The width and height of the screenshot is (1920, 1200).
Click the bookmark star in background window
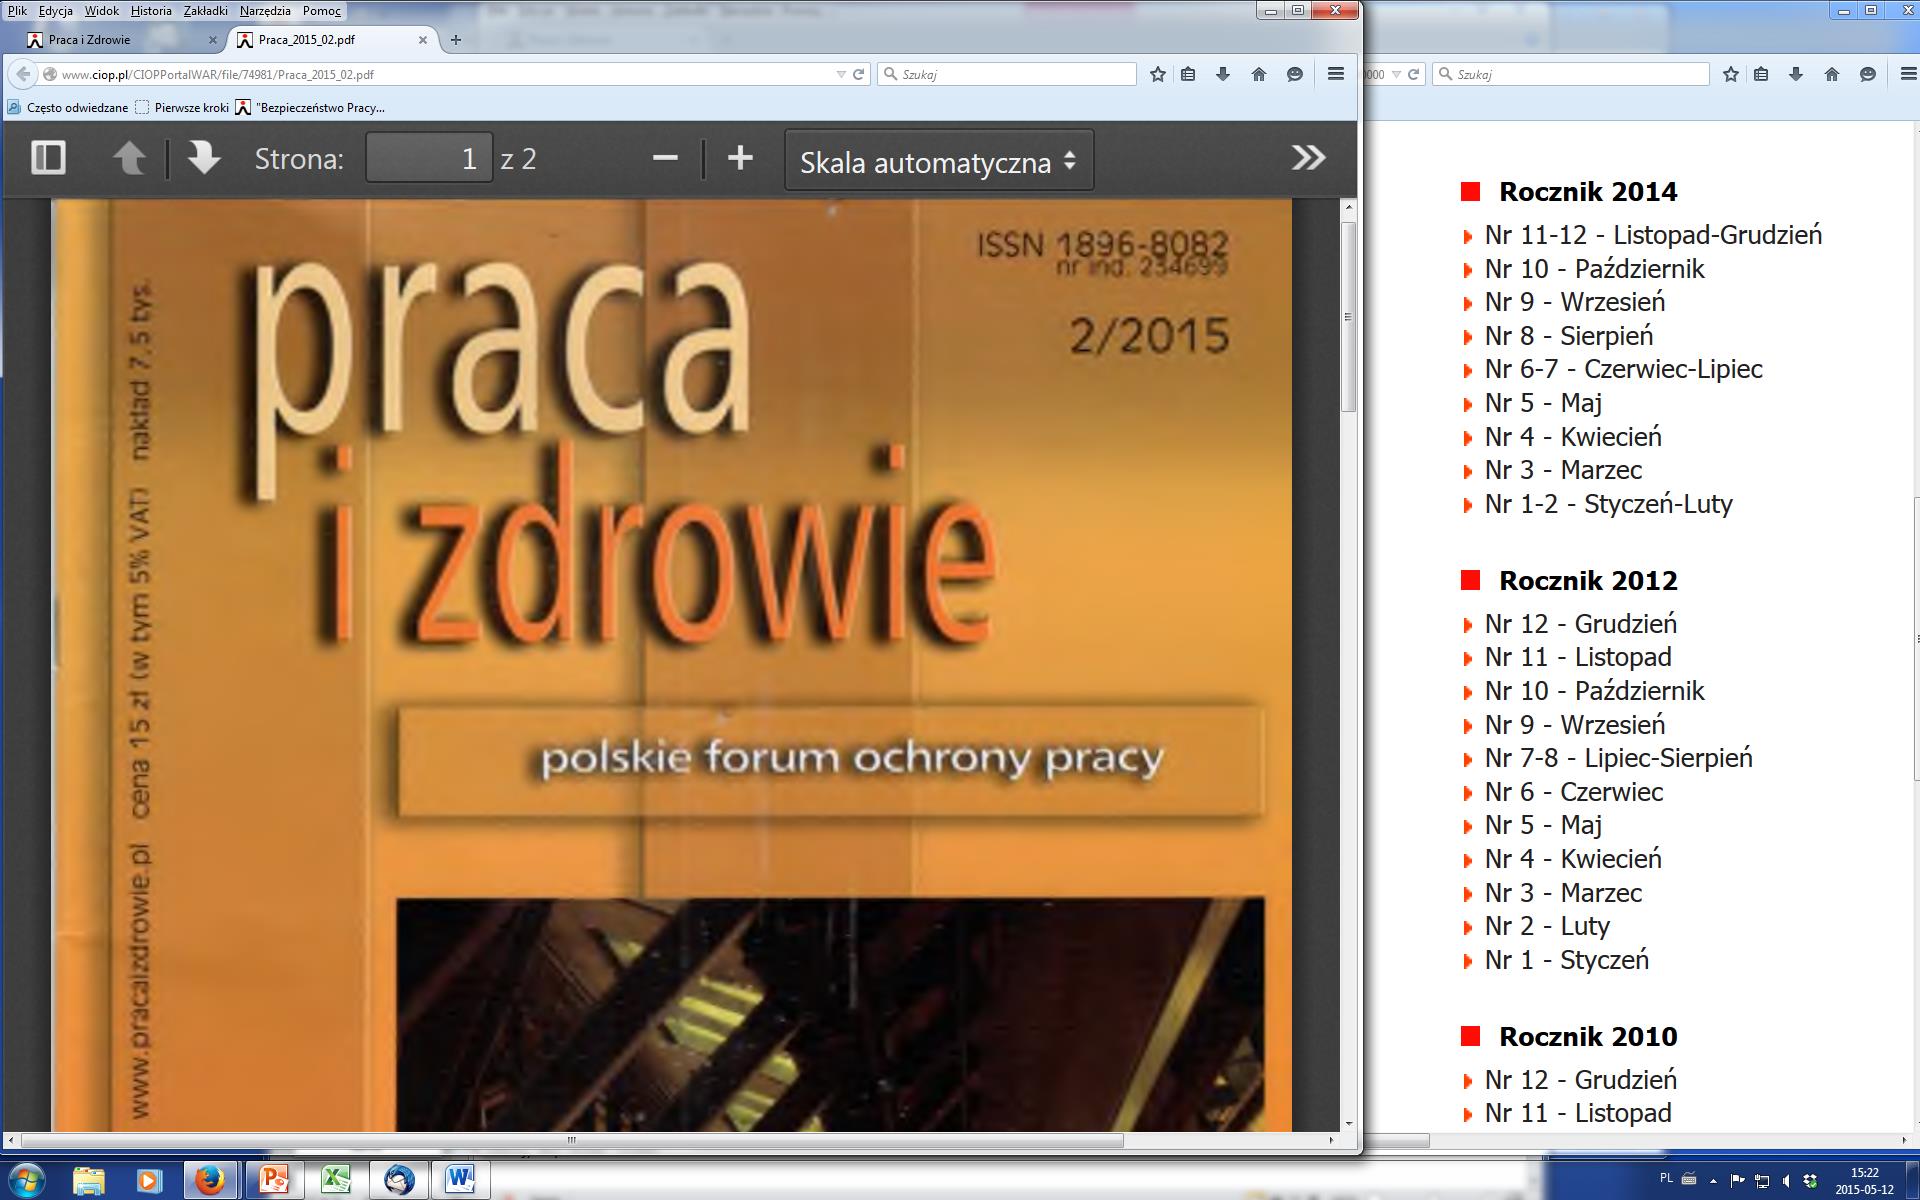pyautogui.click(x=1731, y=74)
